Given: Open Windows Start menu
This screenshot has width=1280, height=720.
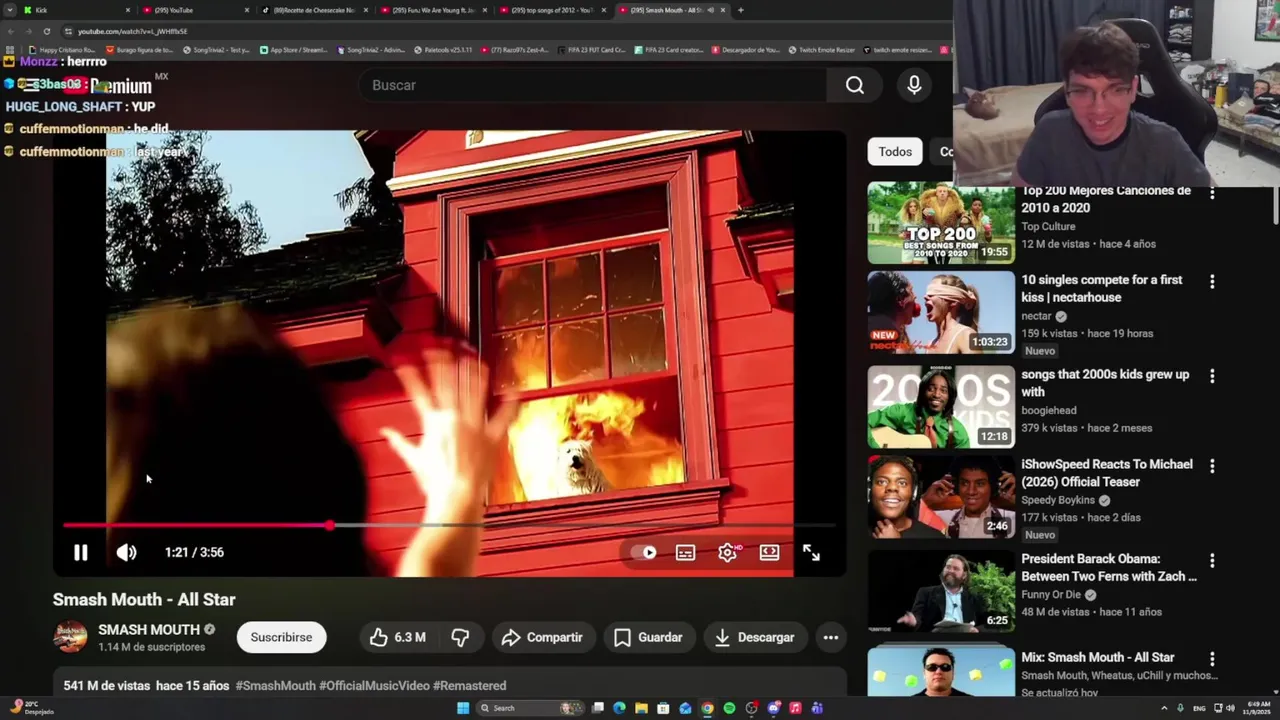Looking at the screenshot, I should 463,708.
